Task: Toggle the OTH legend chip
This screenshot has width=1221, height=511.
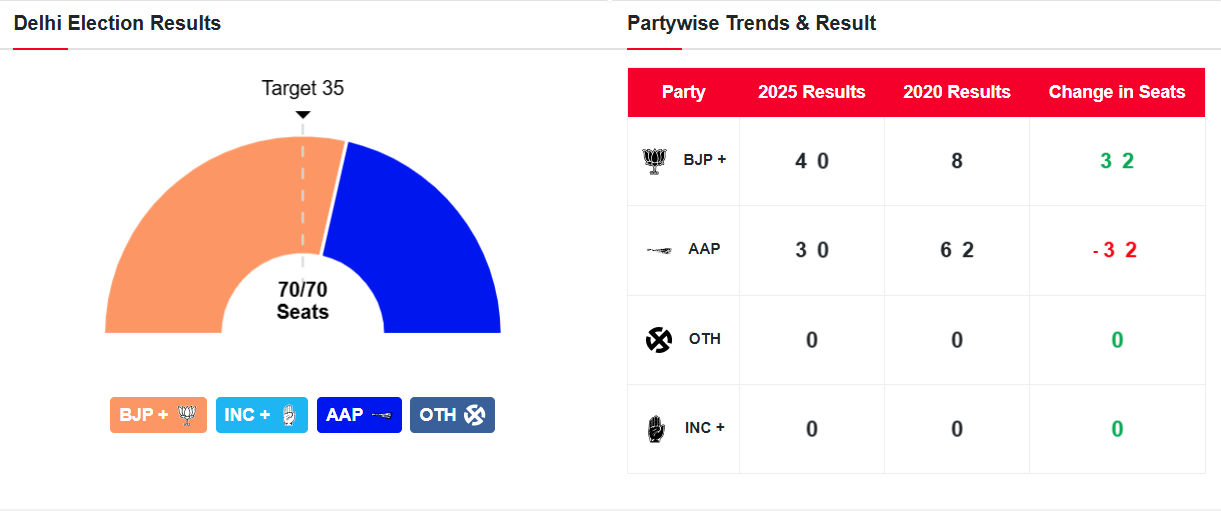Action: (452, 415)
